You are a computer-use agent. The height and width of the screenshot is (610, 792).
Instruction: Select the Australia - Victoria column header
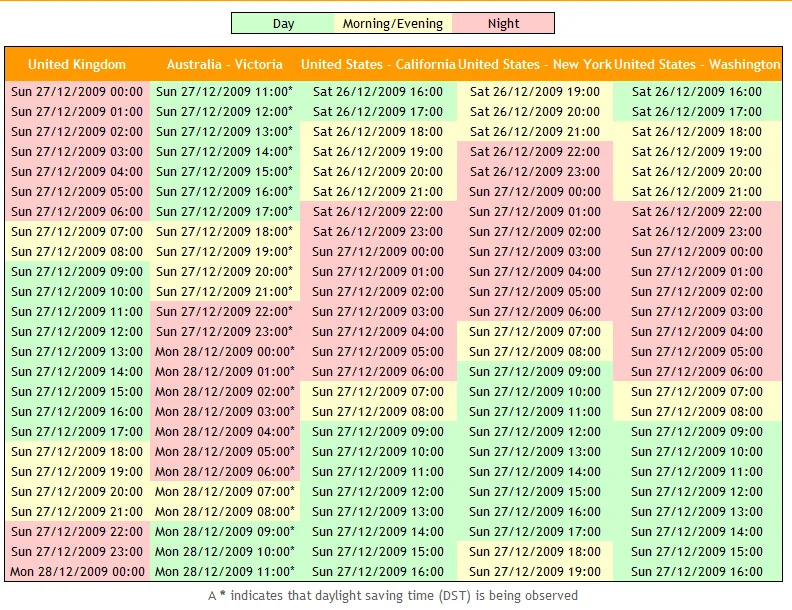pos(225,64)
